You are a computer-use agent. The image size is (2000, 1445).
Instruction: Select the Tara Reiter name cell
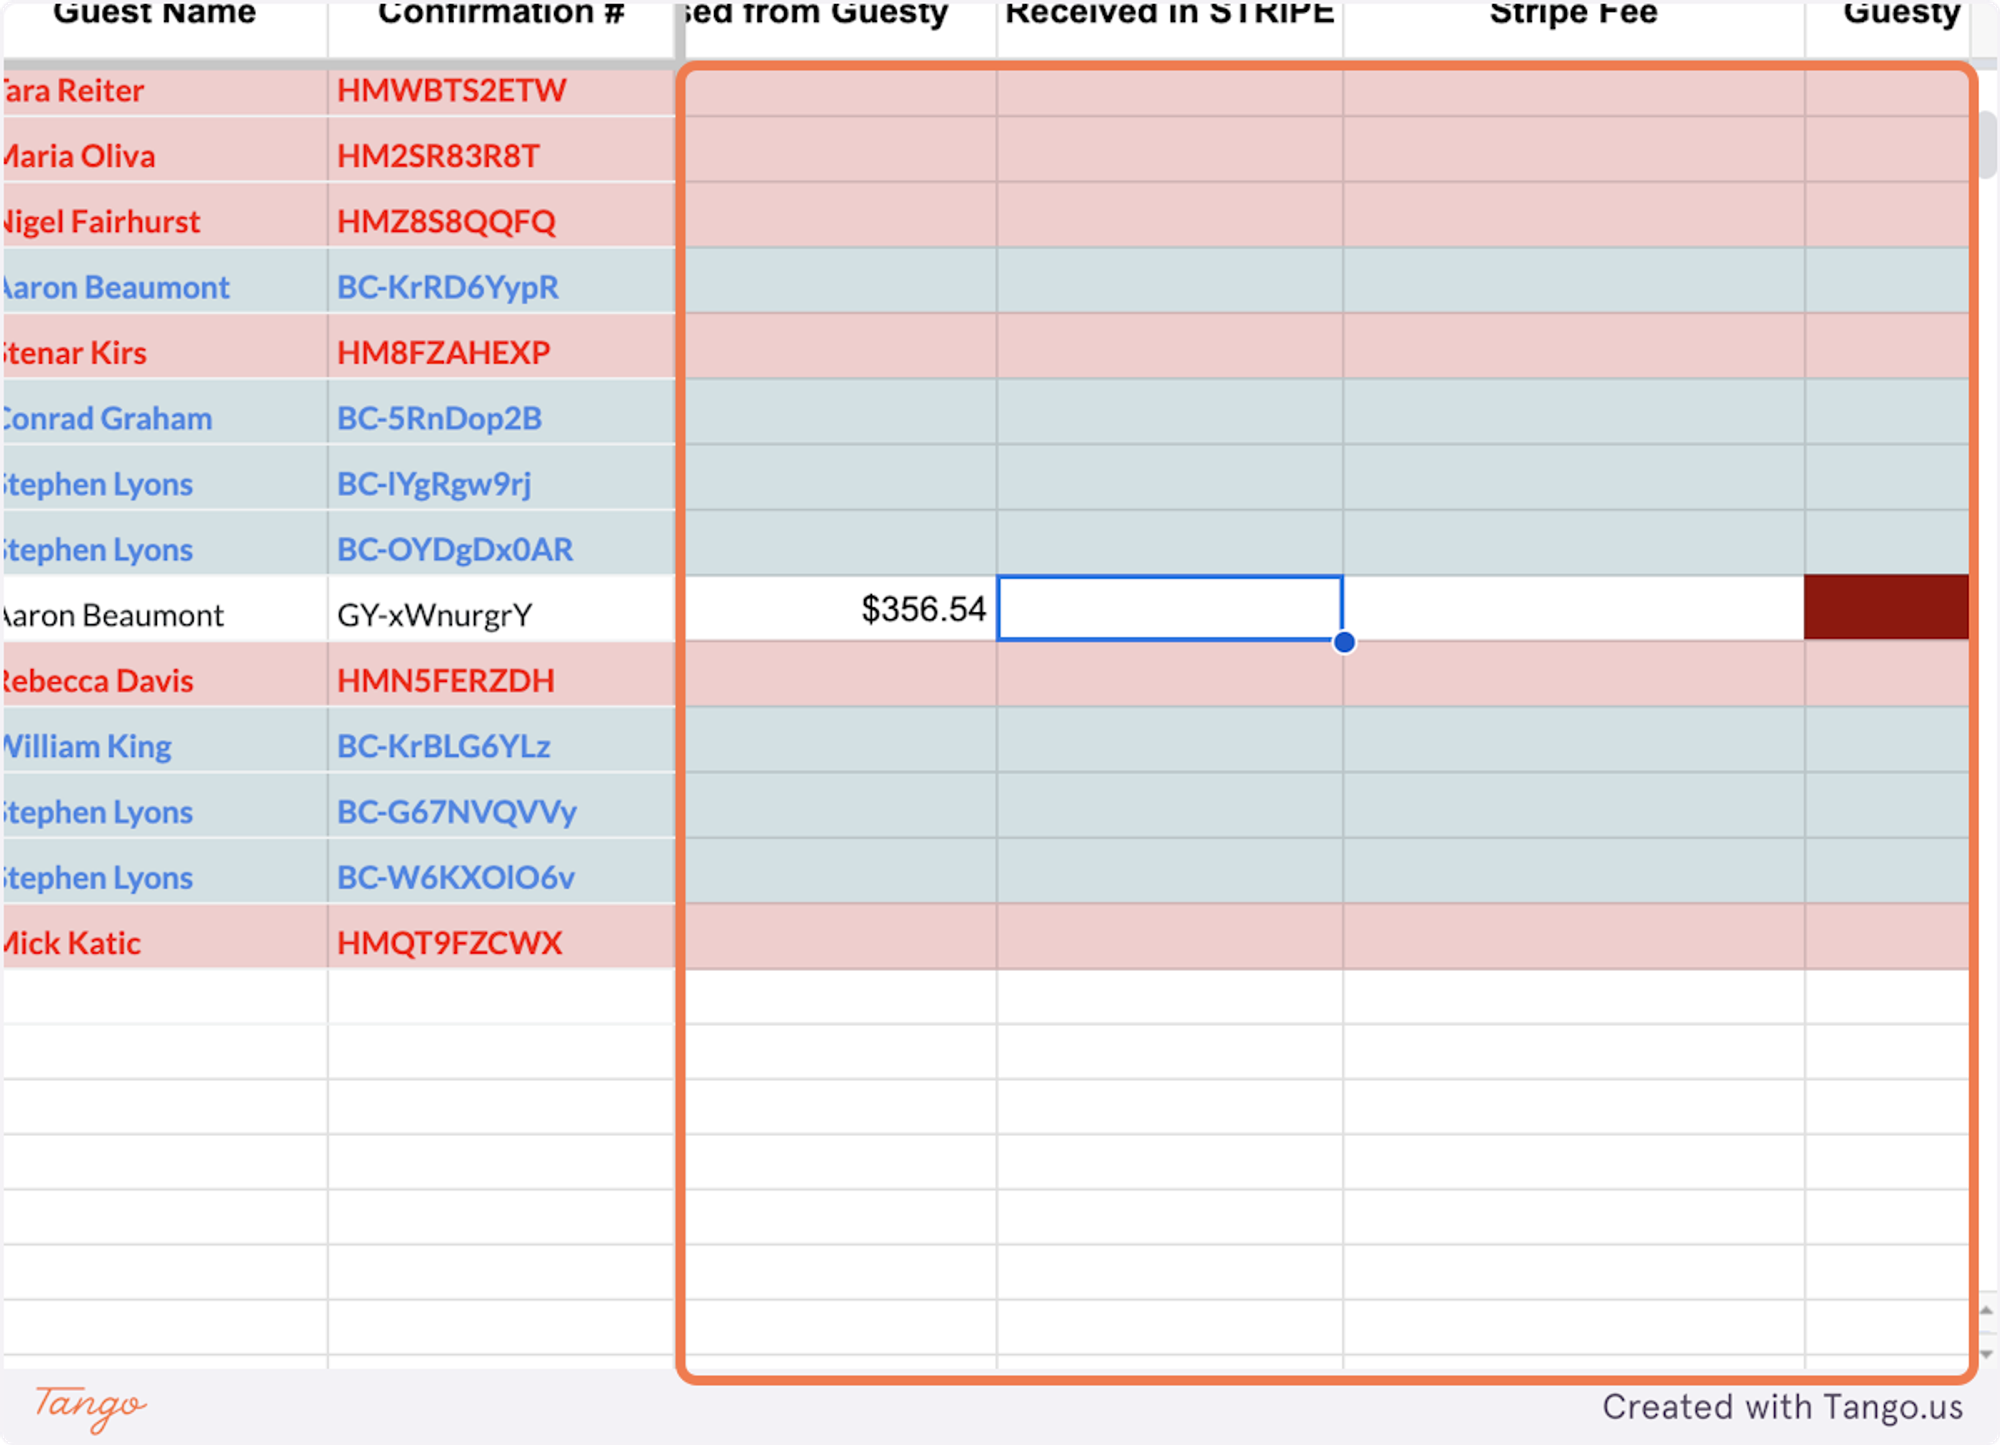point(165,91)
